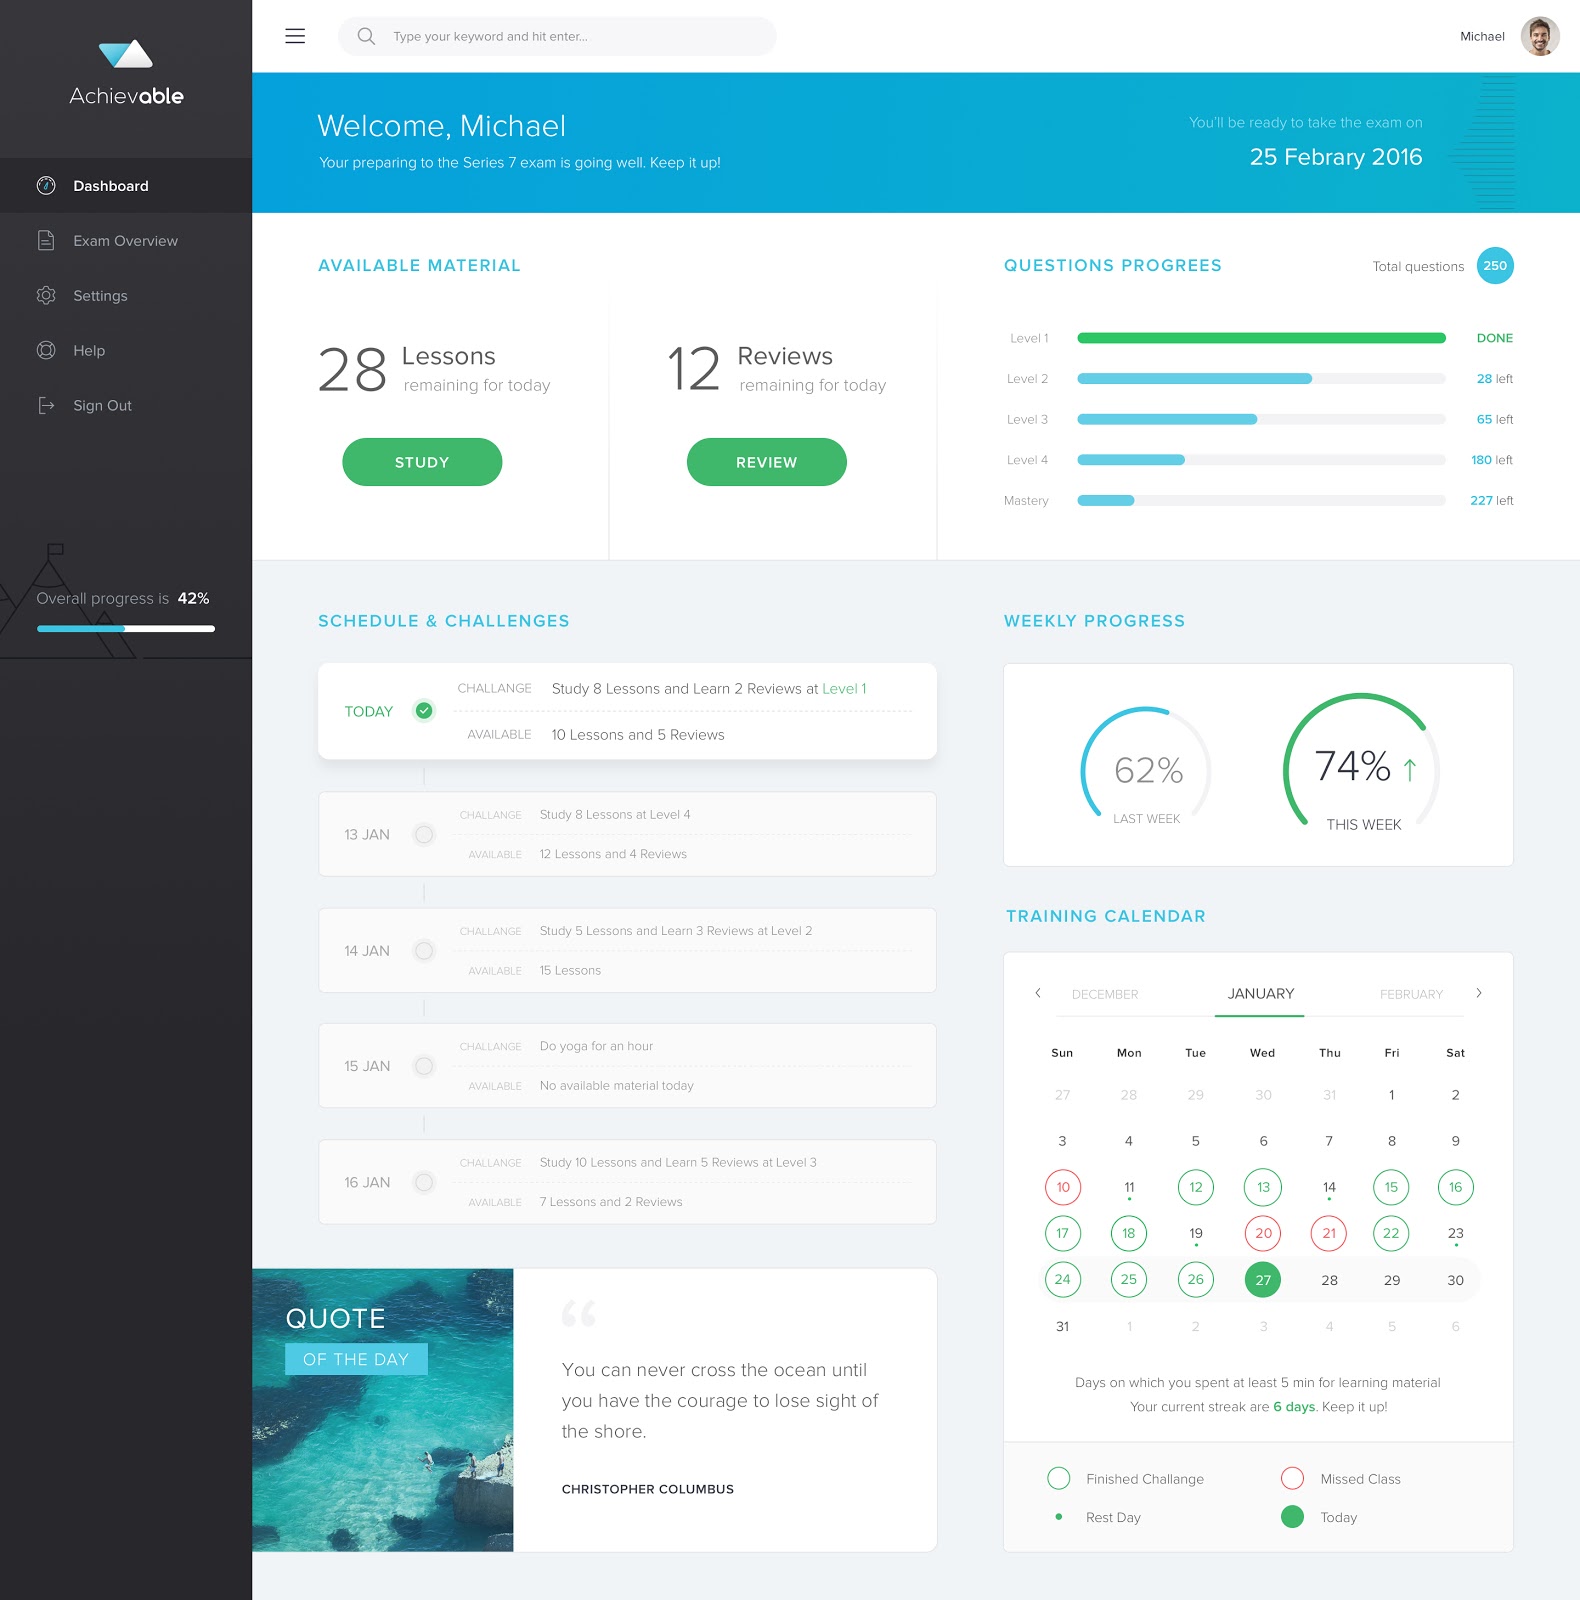The width and height of the screenshot is (1580, 1600).
Task: Open Settings in the sidebar
Action: click(126, 295)
